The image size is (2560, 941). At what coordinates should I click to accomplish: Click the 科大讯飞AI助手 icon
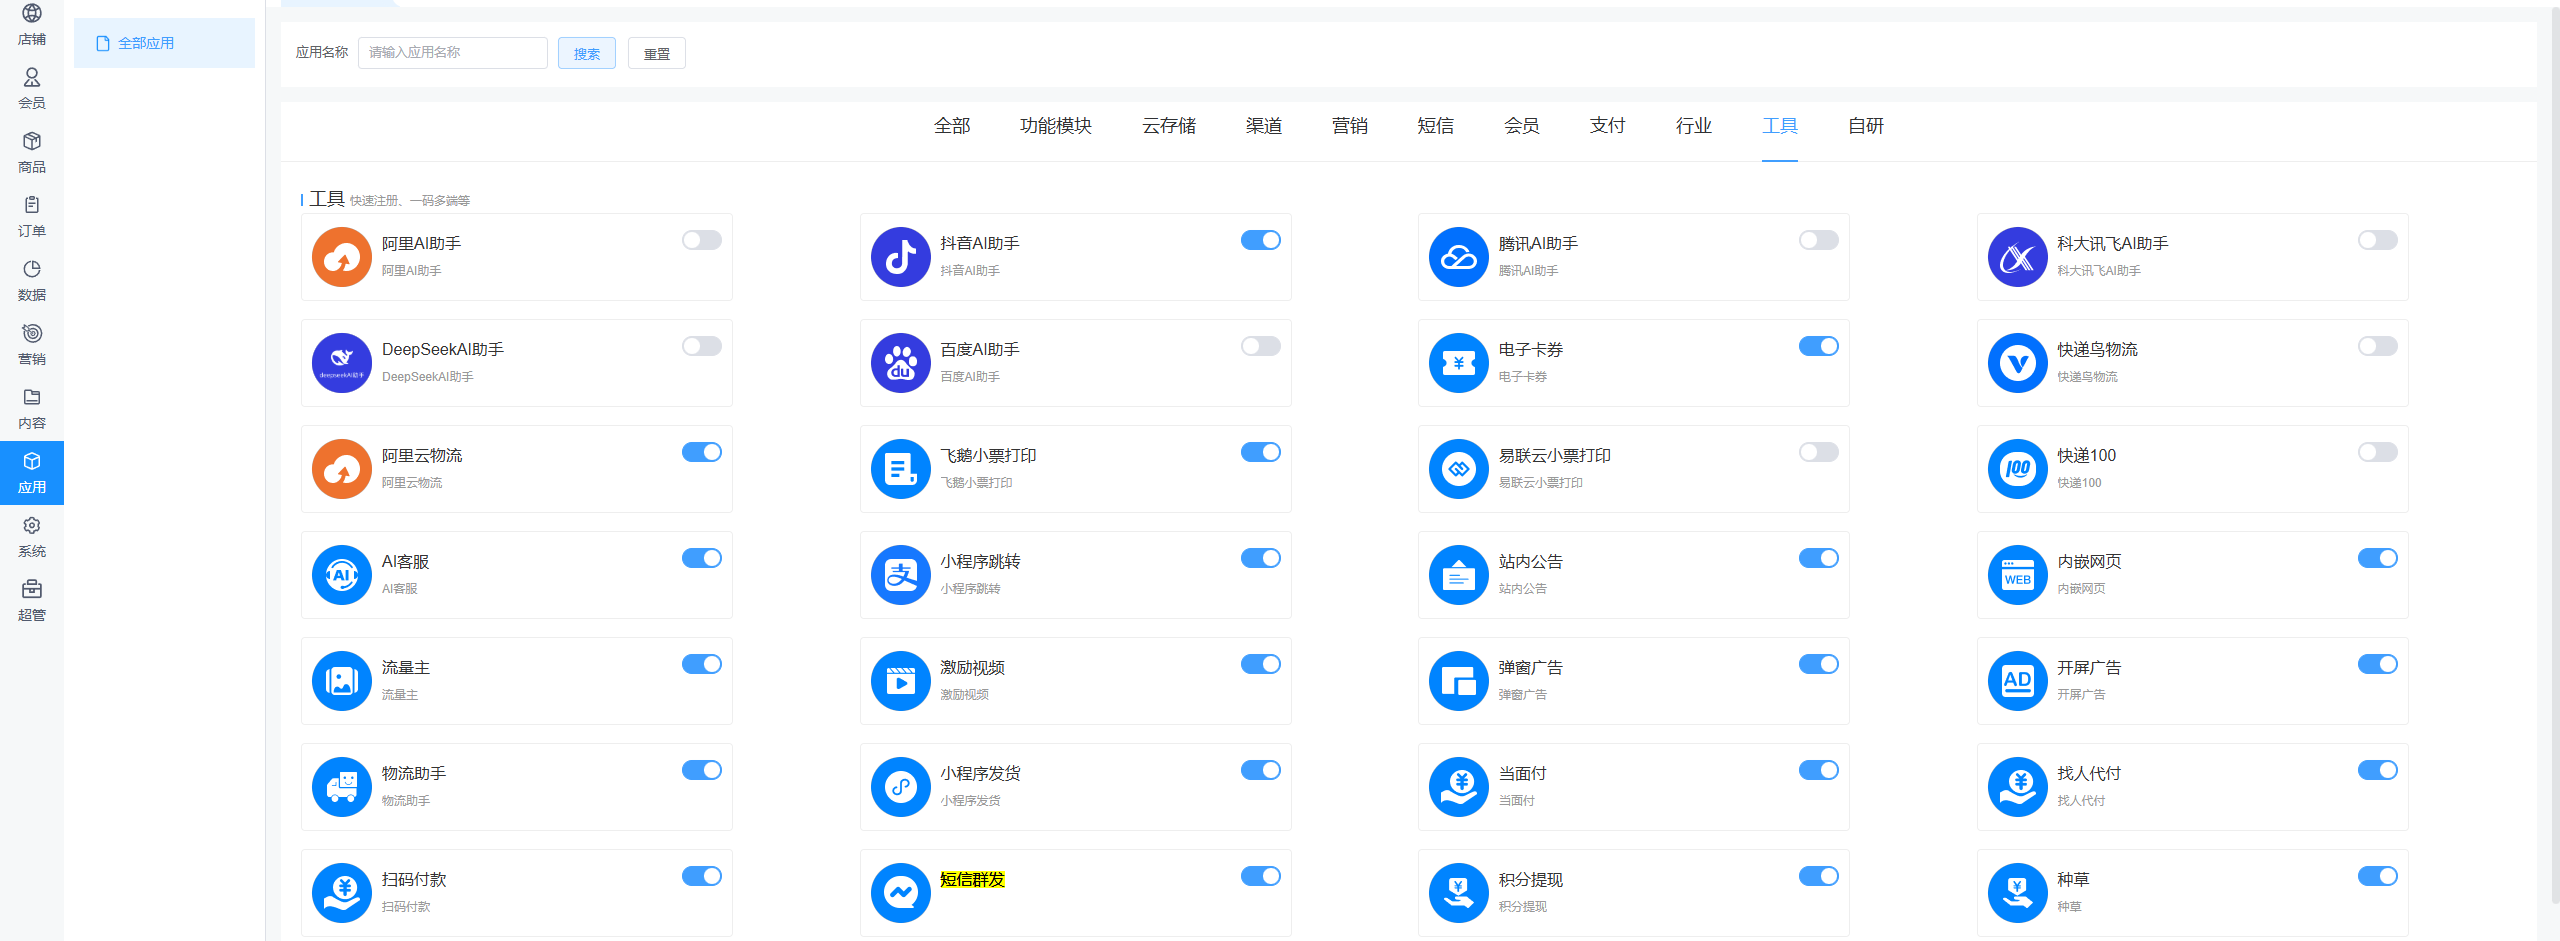pyautogui.click(x=2018, y=257)
